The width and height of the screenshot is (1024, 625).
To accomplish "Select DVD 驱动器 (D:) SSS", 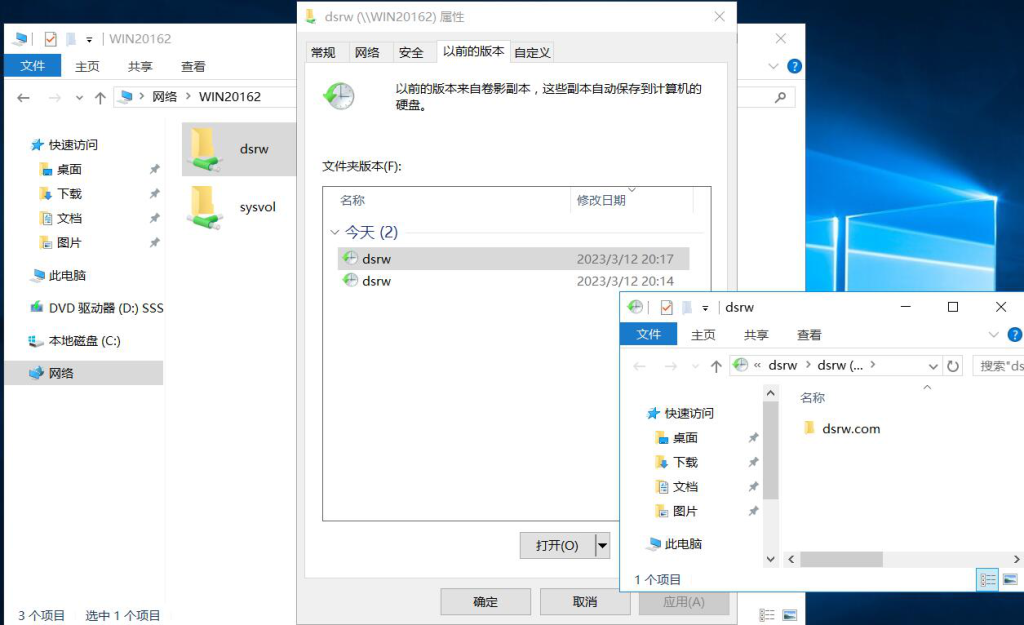I will click(97, 308).
